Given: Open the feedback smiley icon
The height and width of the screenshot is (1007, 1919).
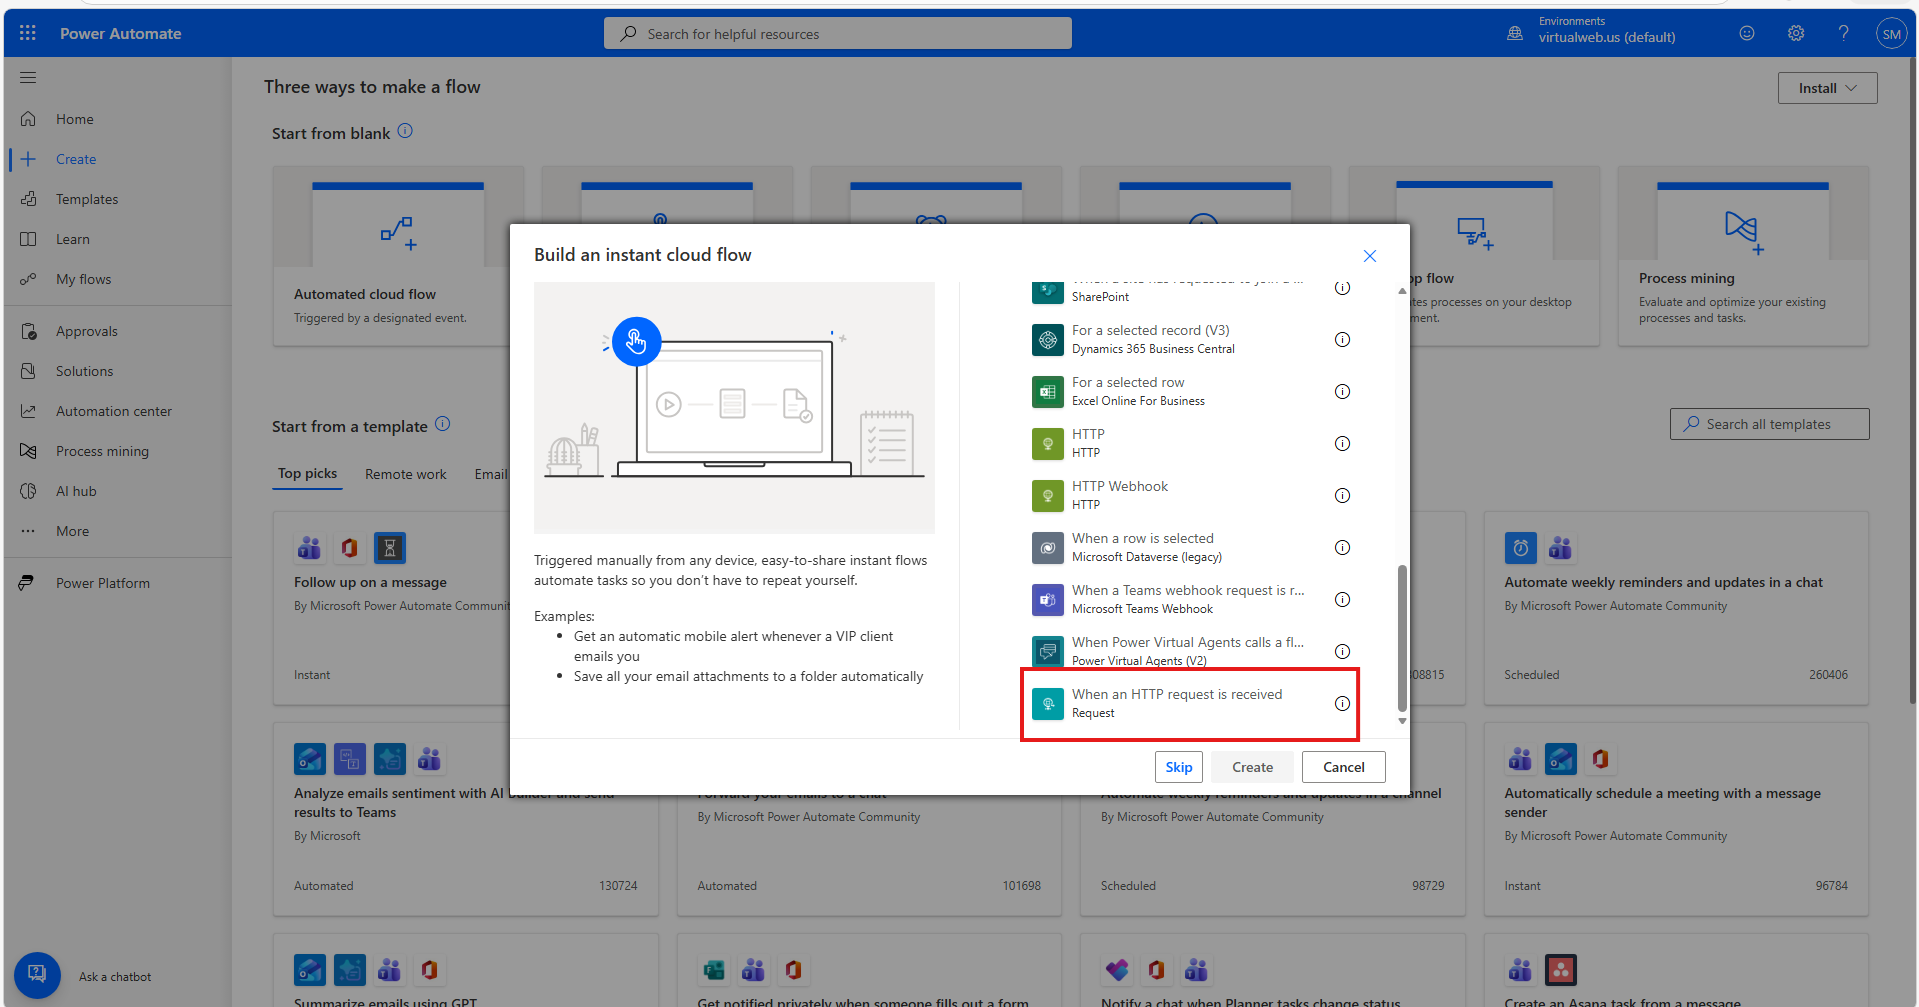Looking at the screenshot, I should point(1747,33).
